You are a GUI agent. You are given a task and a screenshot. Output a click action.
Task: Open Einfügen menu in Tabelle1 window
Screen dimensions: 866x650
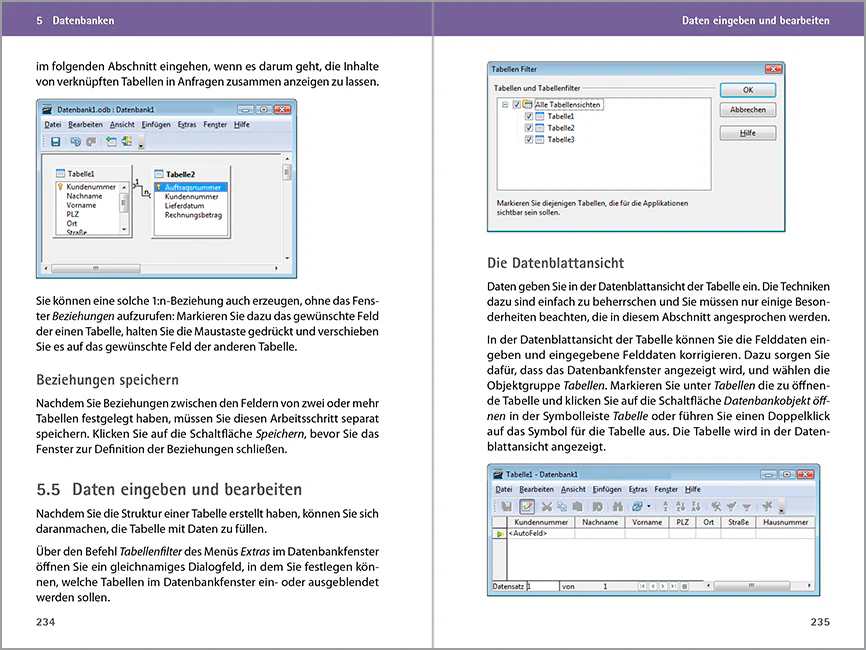pos(606,490)
